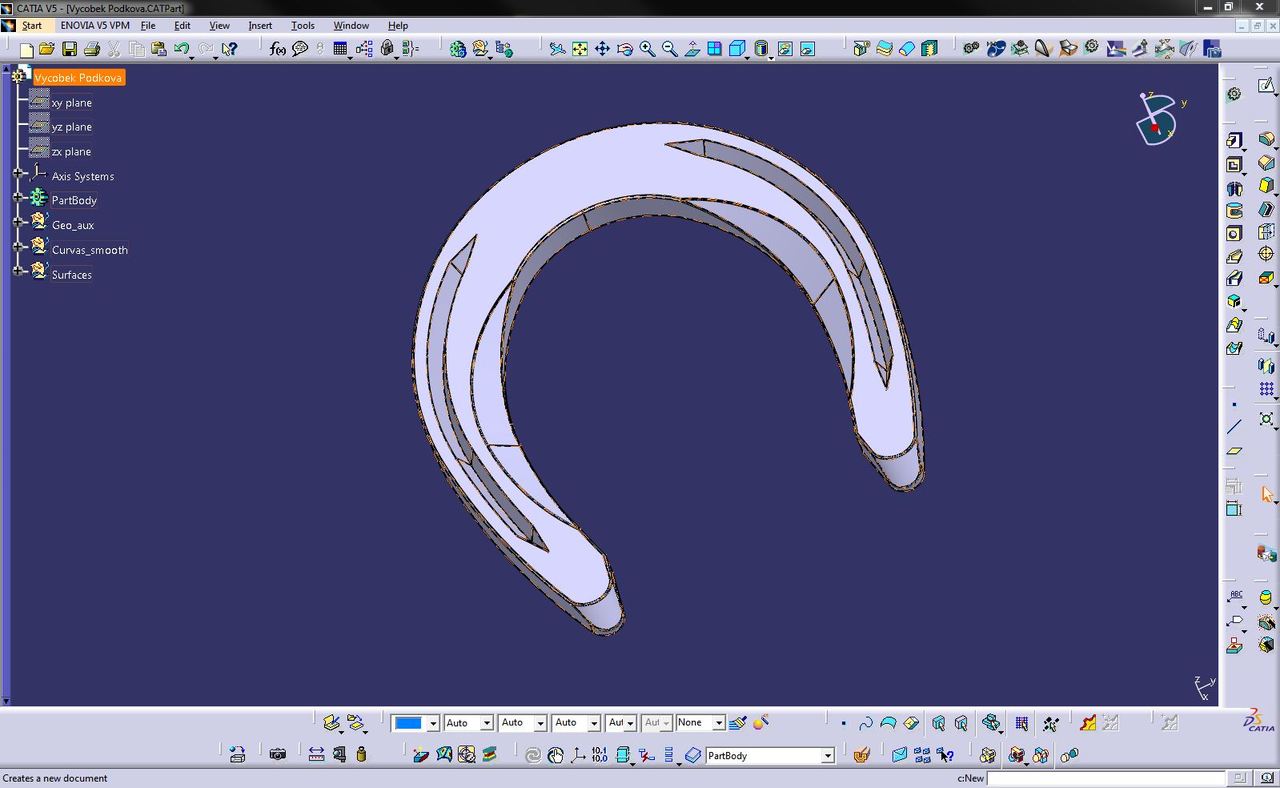
Task: Change shading mode with cylinder icon
Action: pos(762,49)
